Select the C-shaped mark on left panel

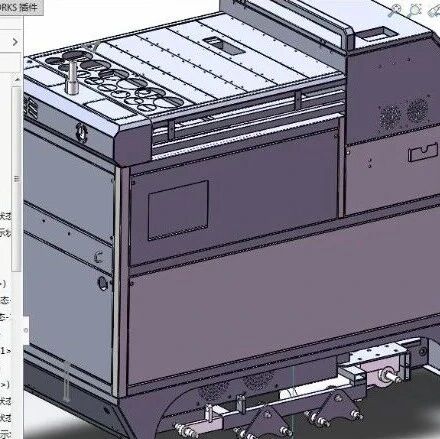pos(98,258)
